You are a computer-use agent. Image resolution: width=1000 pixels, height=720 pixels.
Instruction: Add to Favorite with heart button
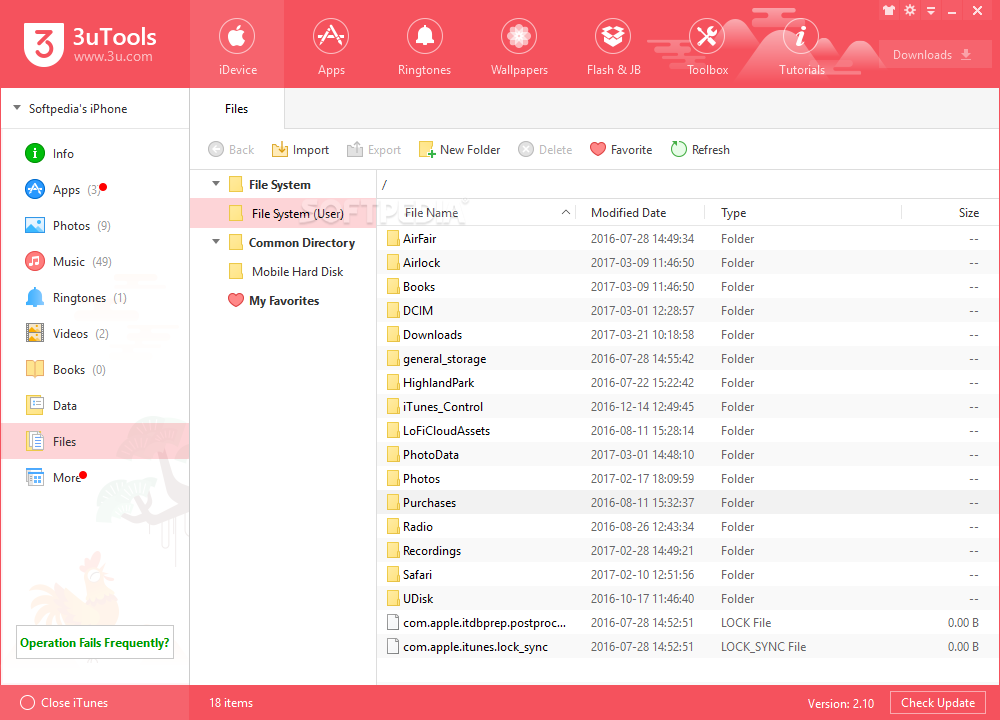621,150
